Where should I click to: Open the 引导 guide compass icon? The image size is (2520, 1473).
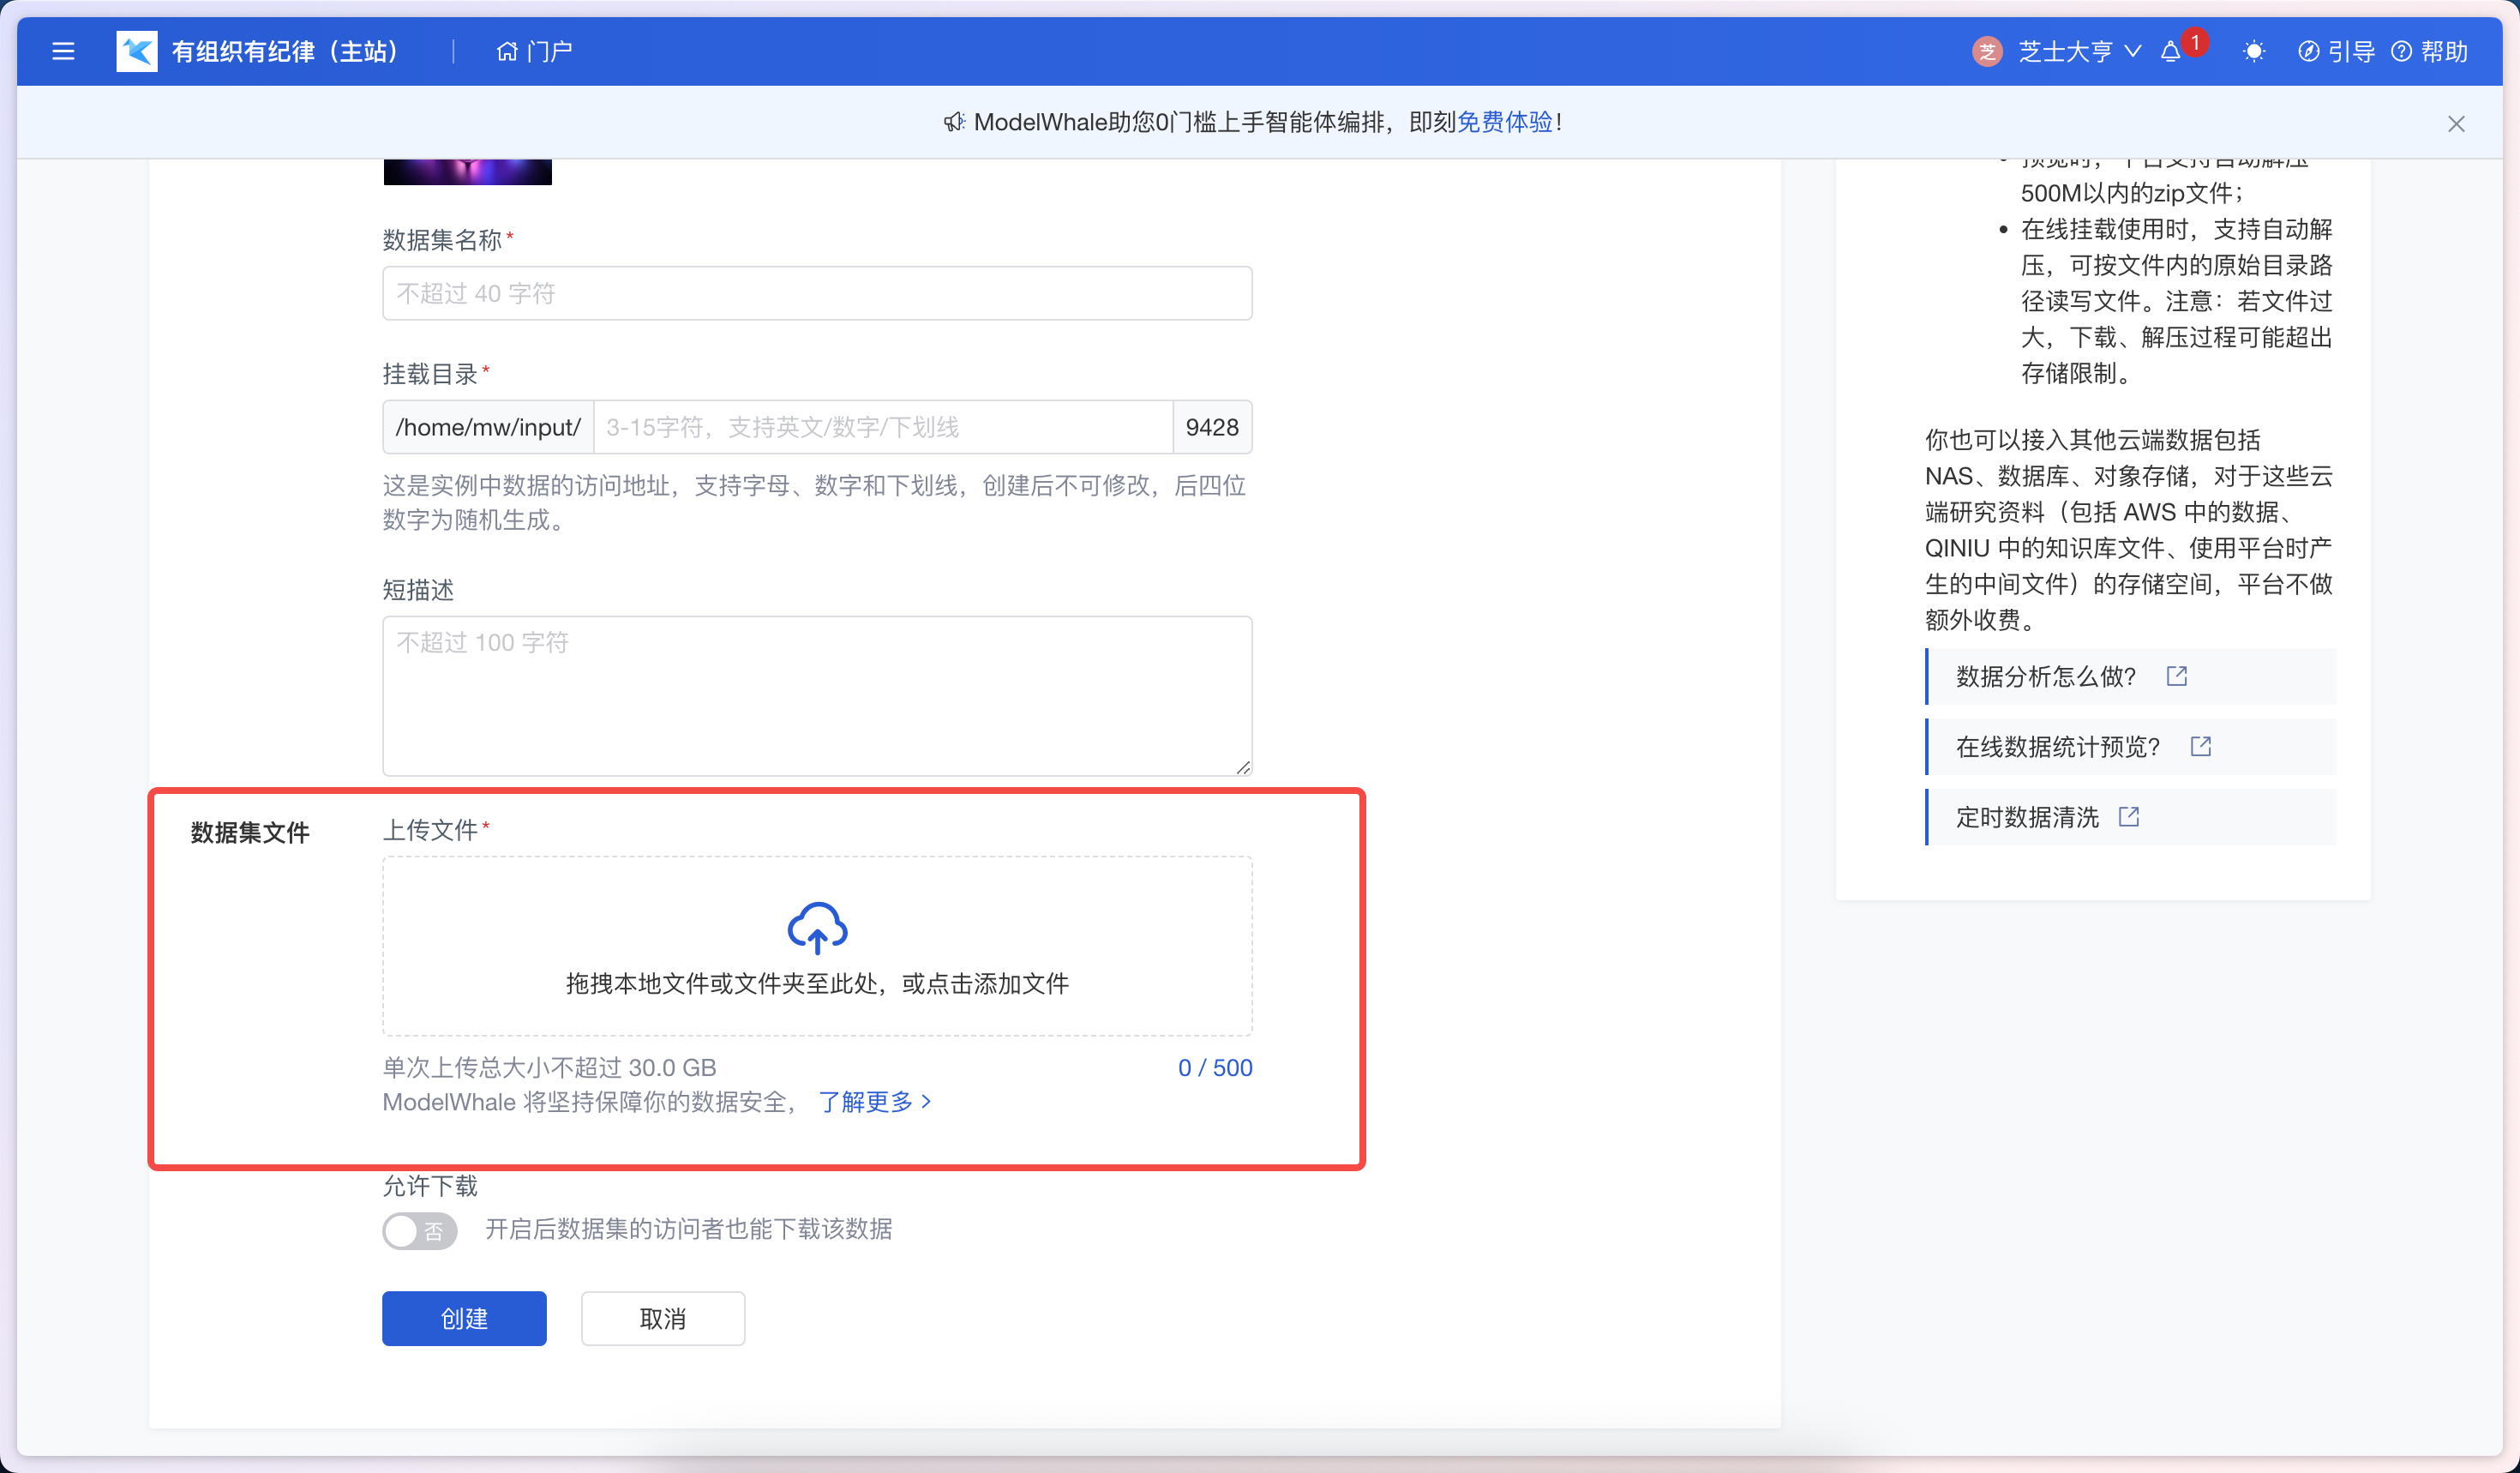point(2308,52)
